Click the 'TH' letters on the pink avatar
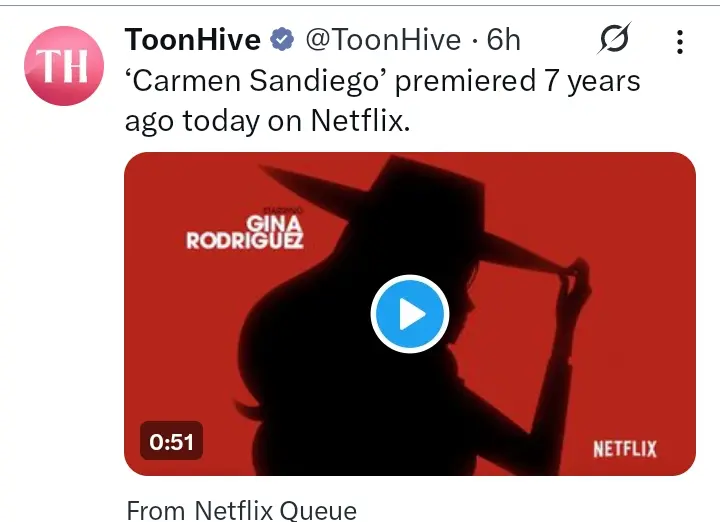This screenshot has height=522, width=720. point(62,66)
